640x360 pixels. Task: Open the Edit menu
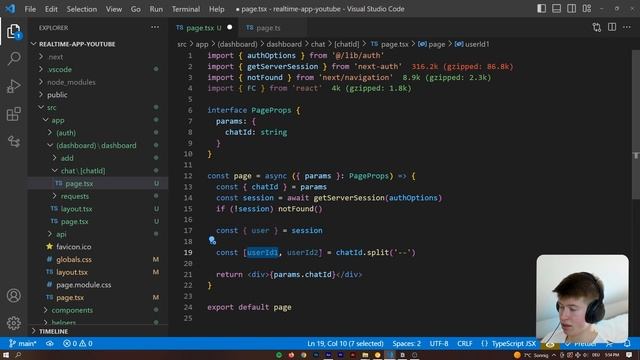click(x=51, y=9)
